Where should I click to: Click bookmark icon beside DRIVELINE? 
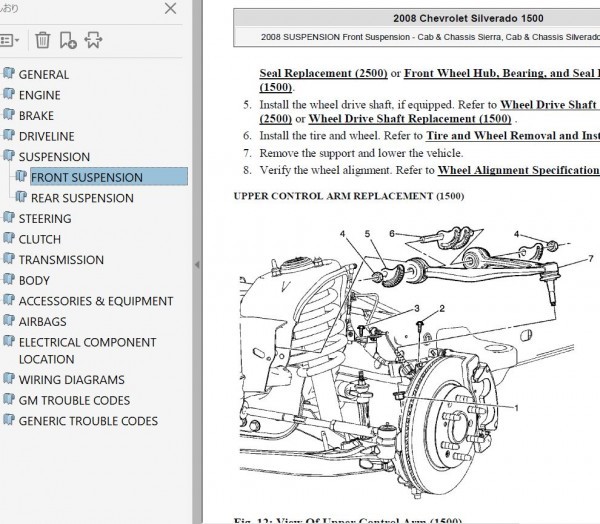click(8, 135)
